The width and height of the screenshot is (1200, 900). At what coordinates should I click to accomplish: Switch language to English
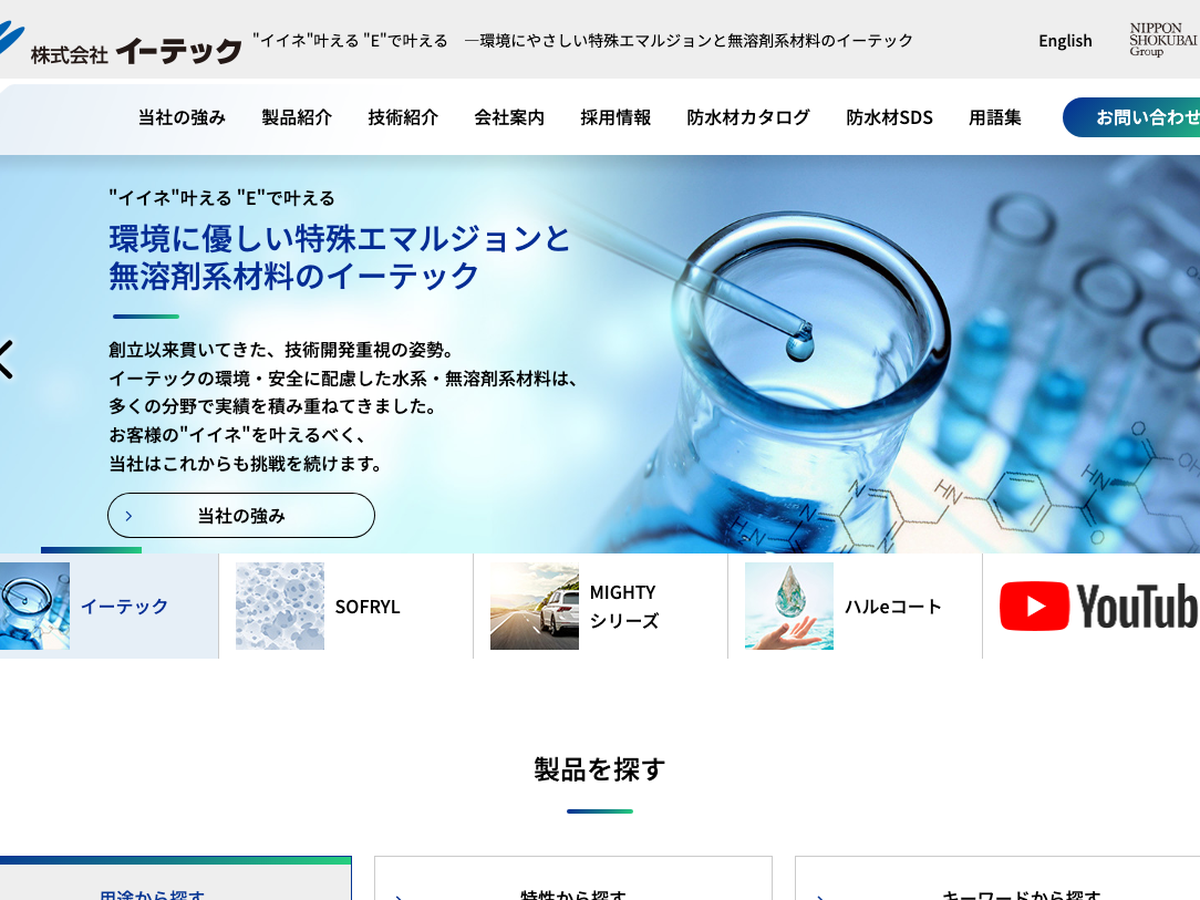[1065, 41]
